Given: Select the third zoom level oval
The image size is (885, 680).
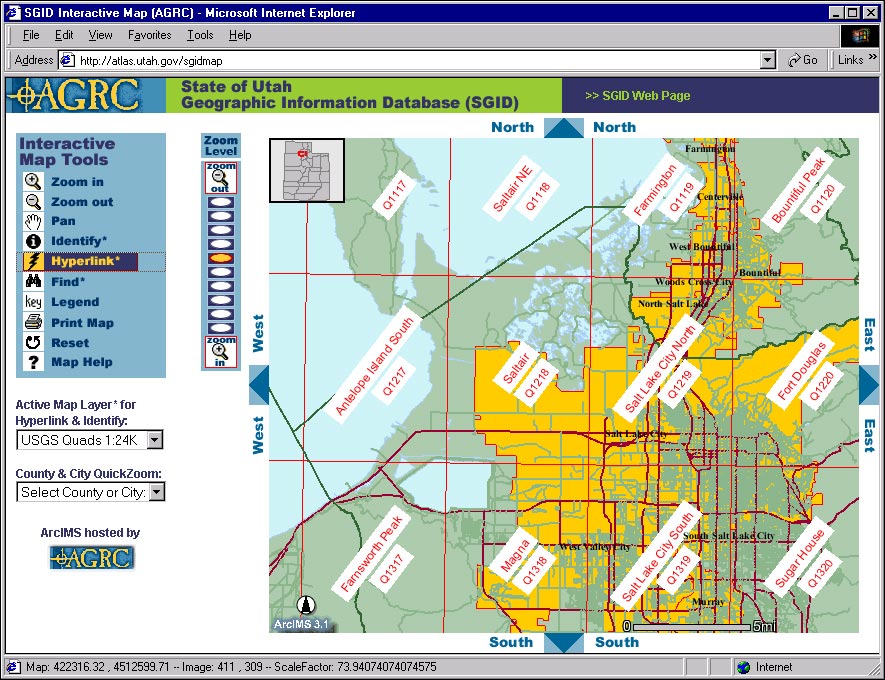Looking at the screenshot, I should point(221,230).
